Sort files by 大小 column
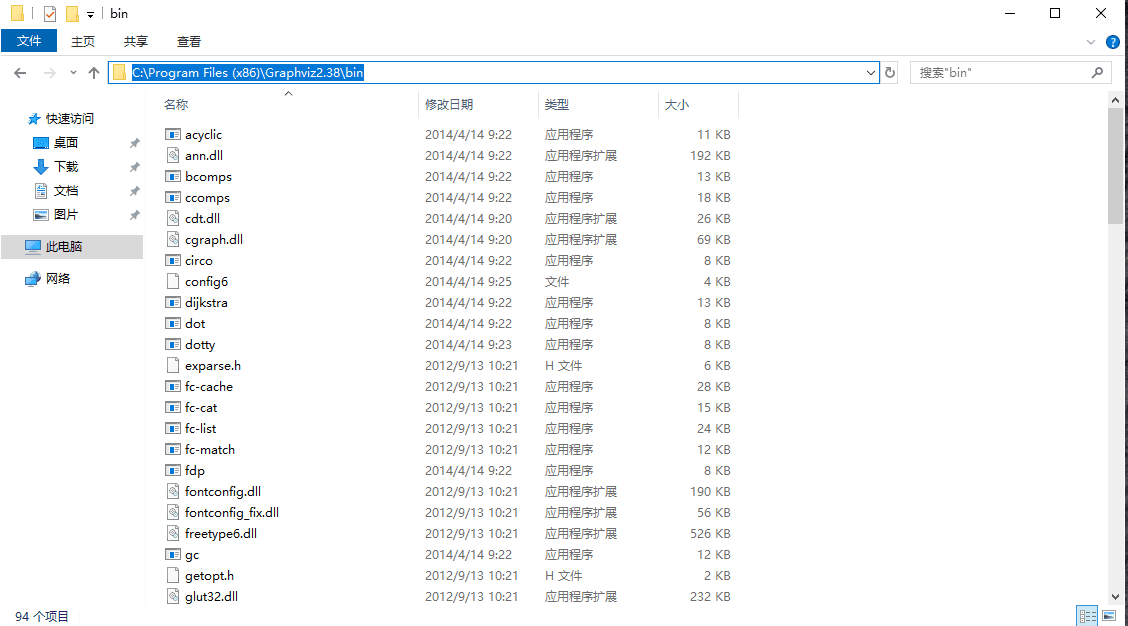The width and height of the screenshot is (1128, 626). 677,105
